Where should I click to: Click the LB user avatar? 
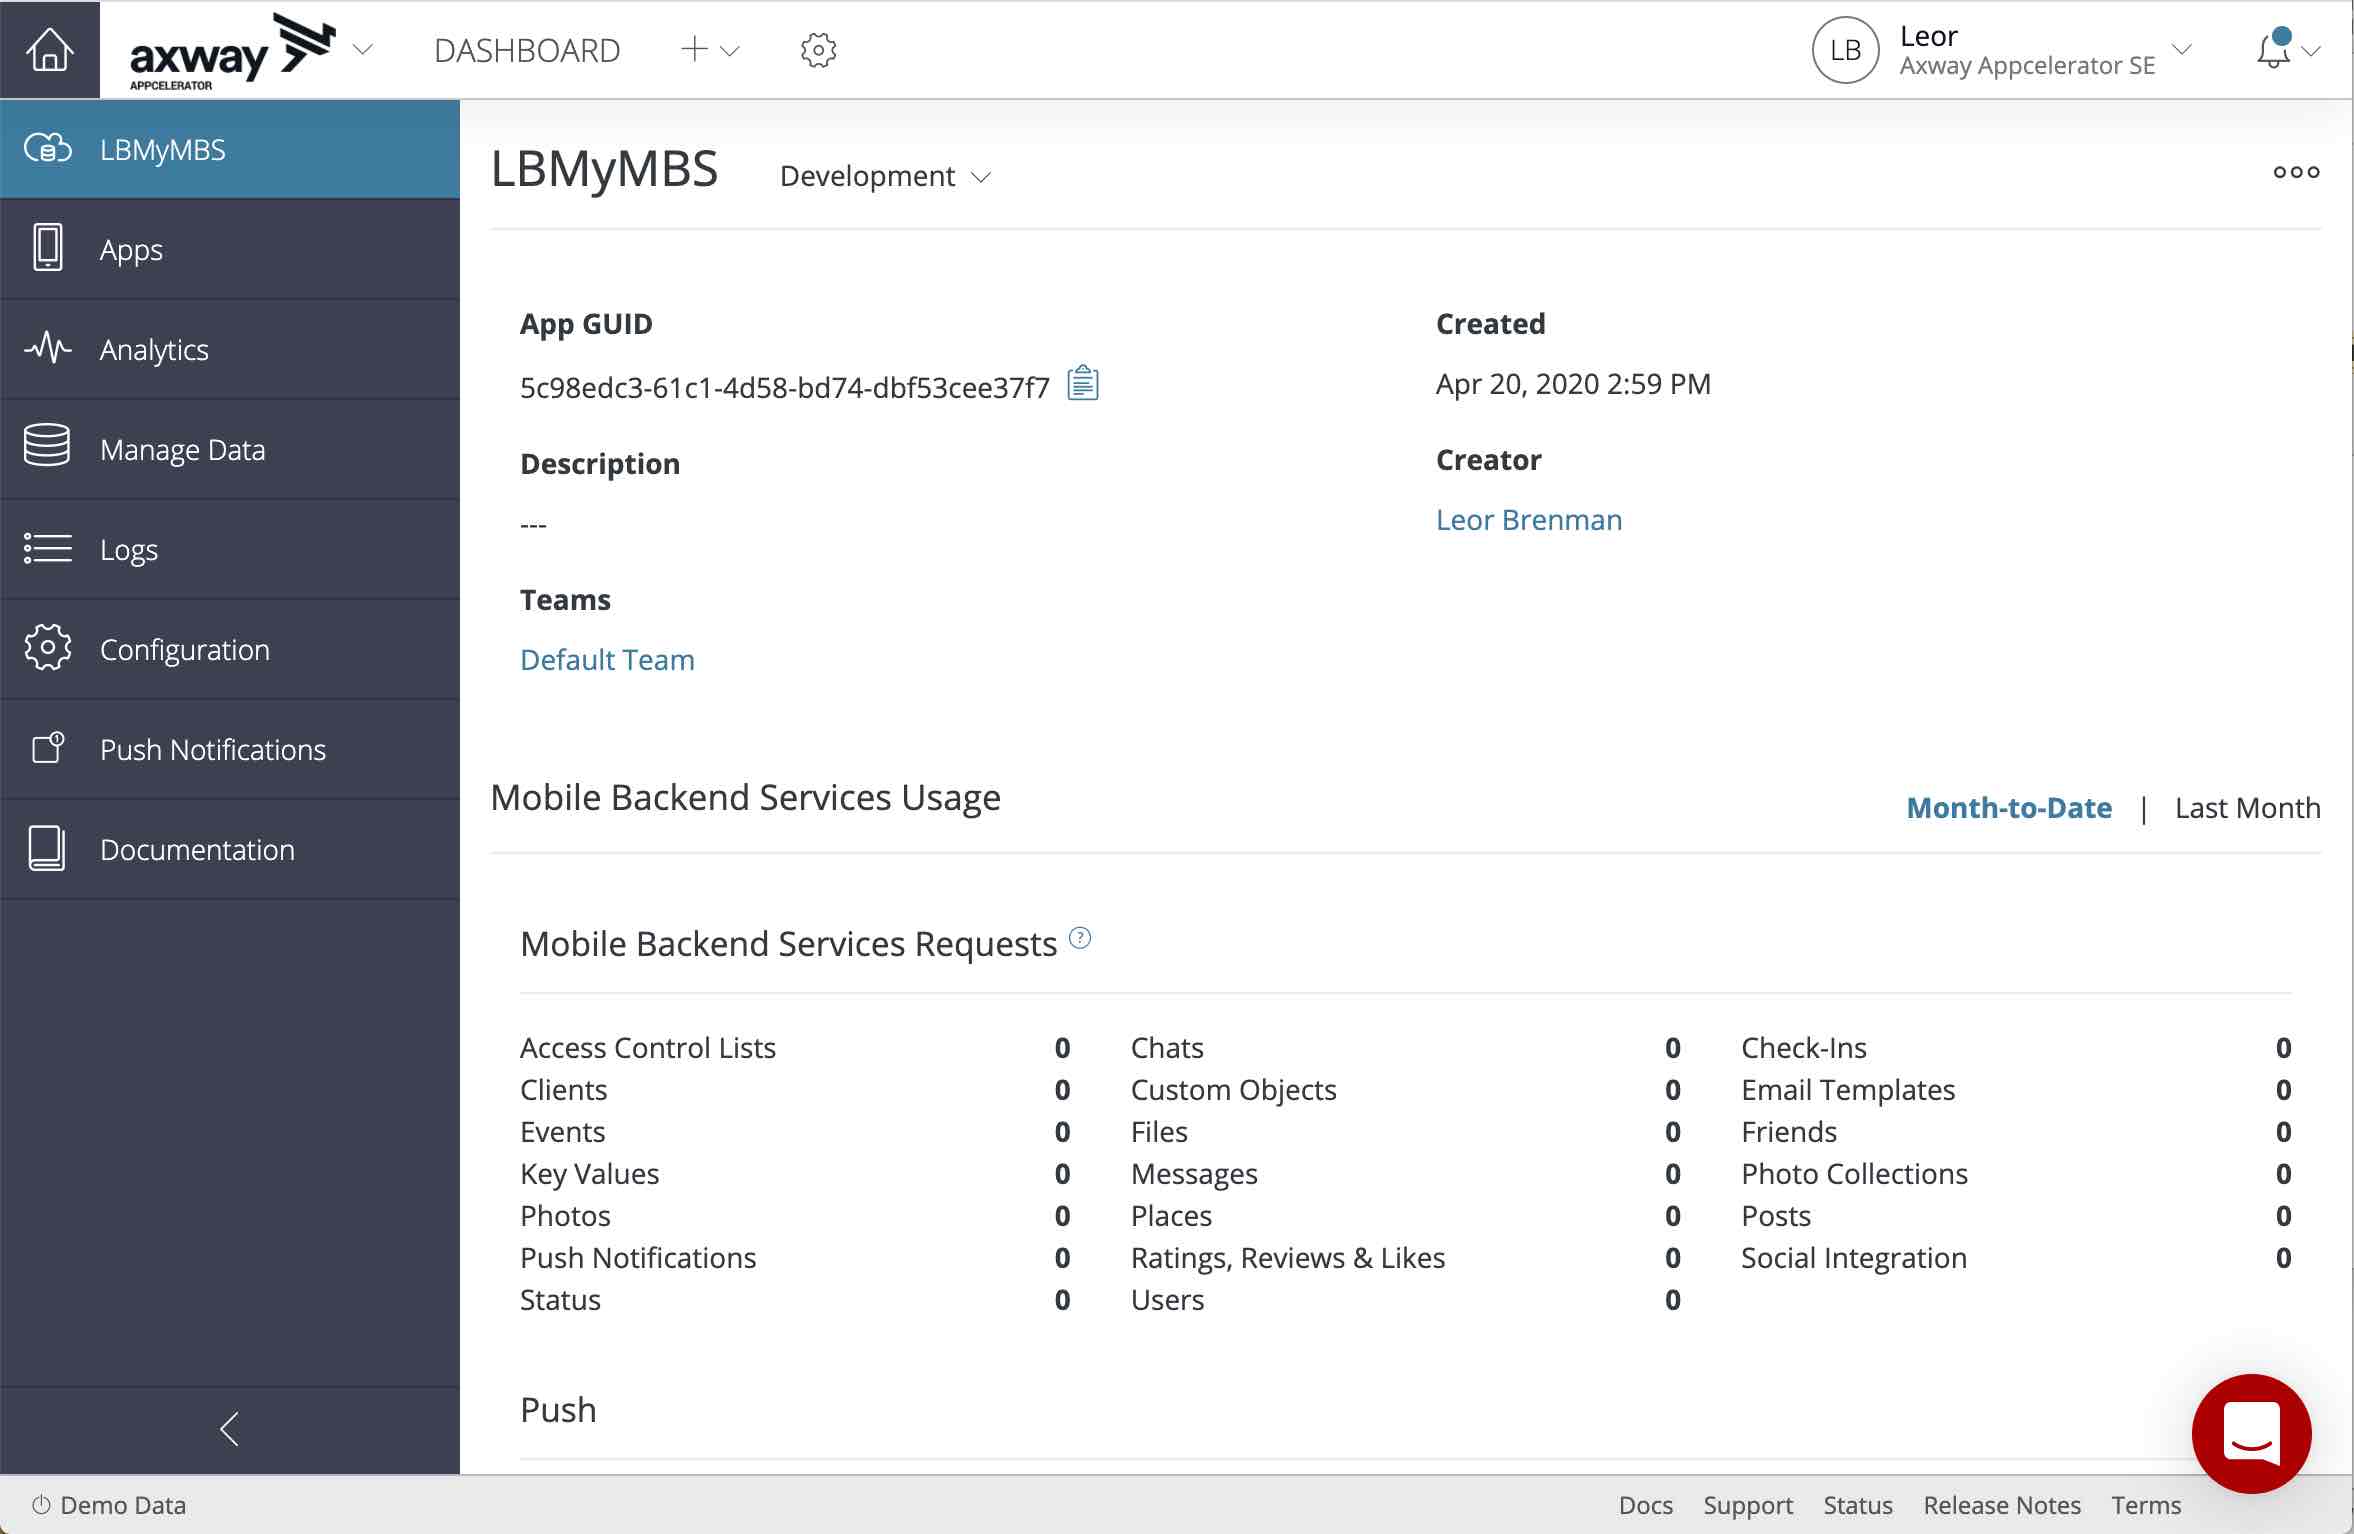pos(1845,50)
